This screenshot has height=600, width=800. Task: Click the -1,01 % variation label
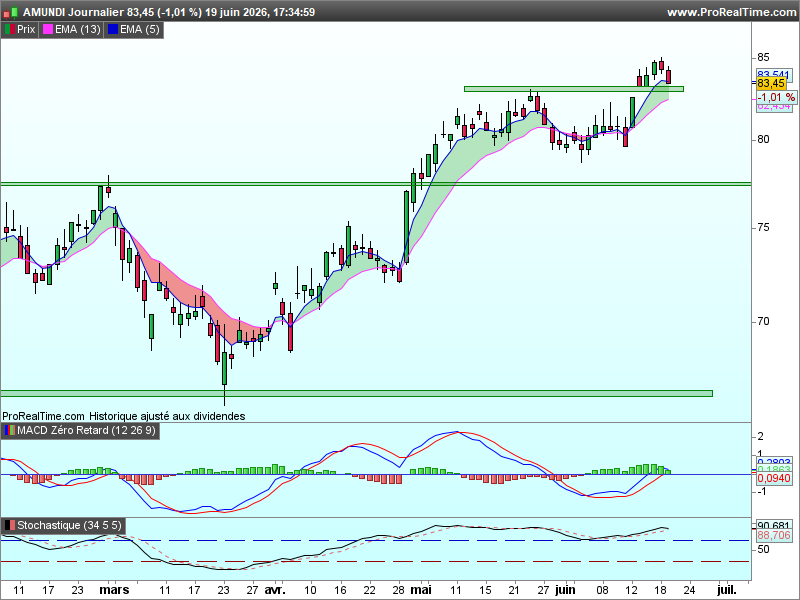tap(776, 97)
